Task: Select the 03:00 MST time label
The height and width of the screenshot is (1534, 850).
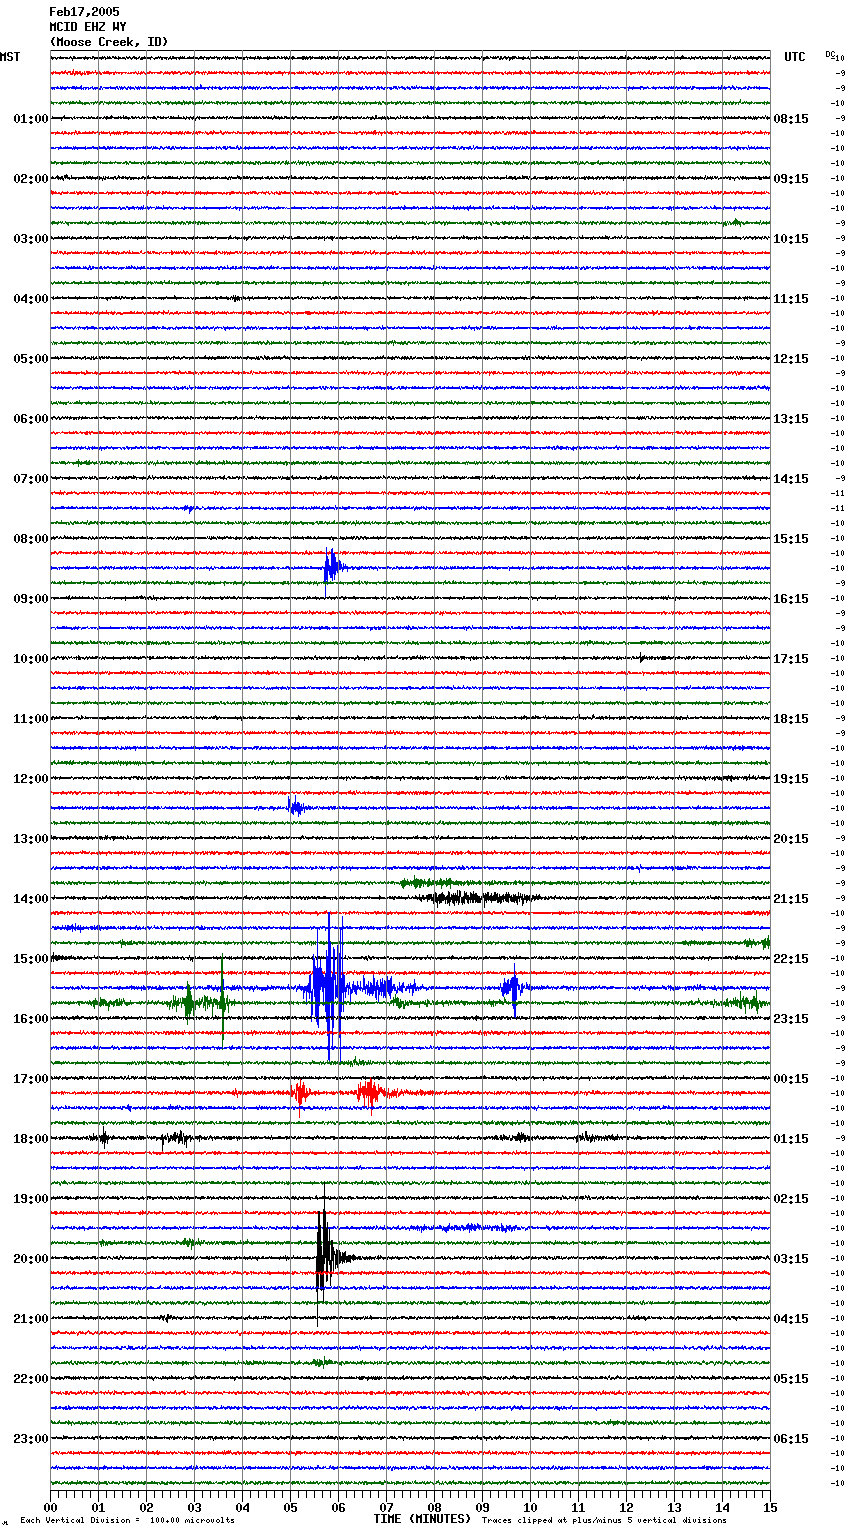Action: pyautogui.click(x=31, y=239)
